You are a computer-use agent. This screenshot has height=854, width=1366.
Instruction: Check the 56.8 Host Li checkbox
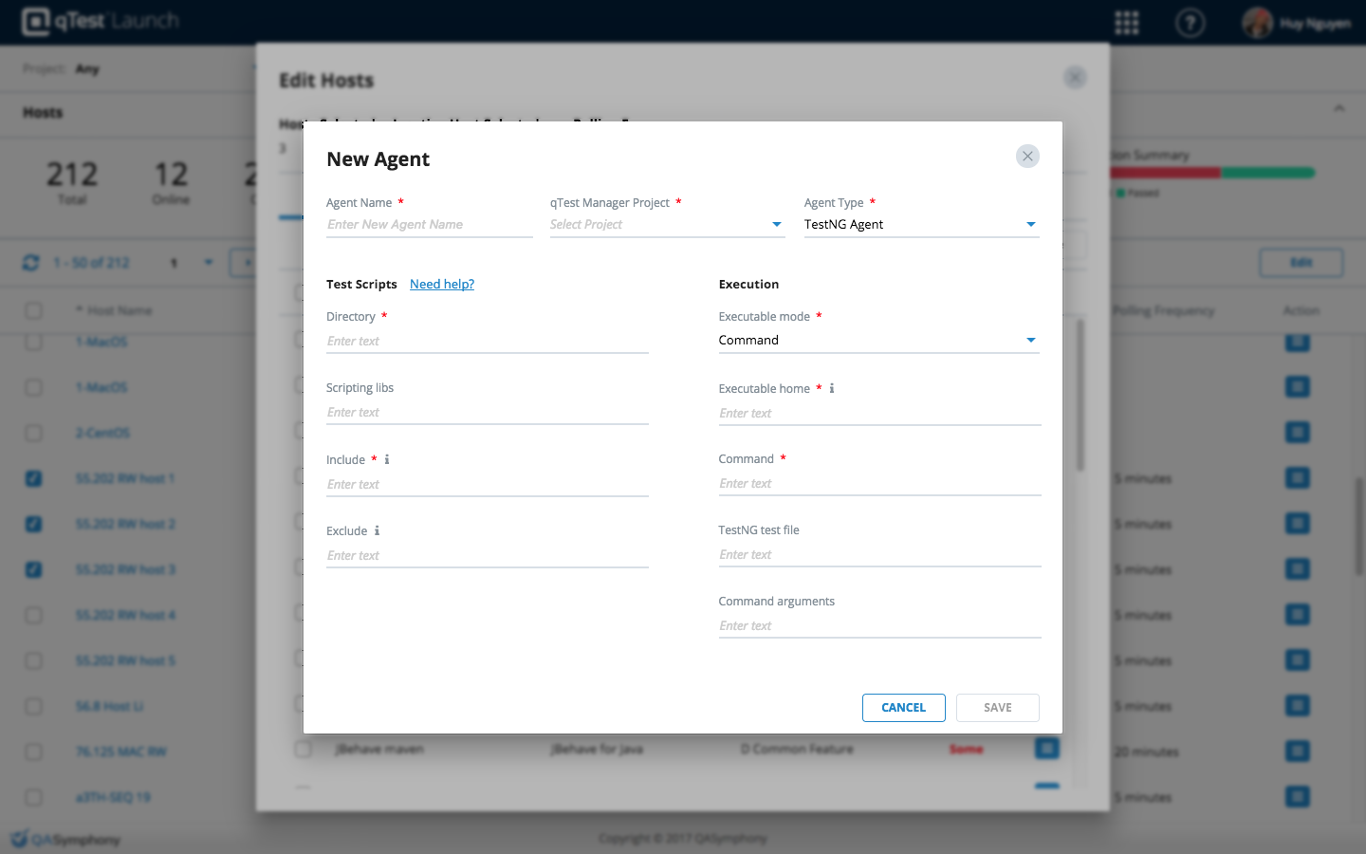pyautogui.click(x=34, y=706)
